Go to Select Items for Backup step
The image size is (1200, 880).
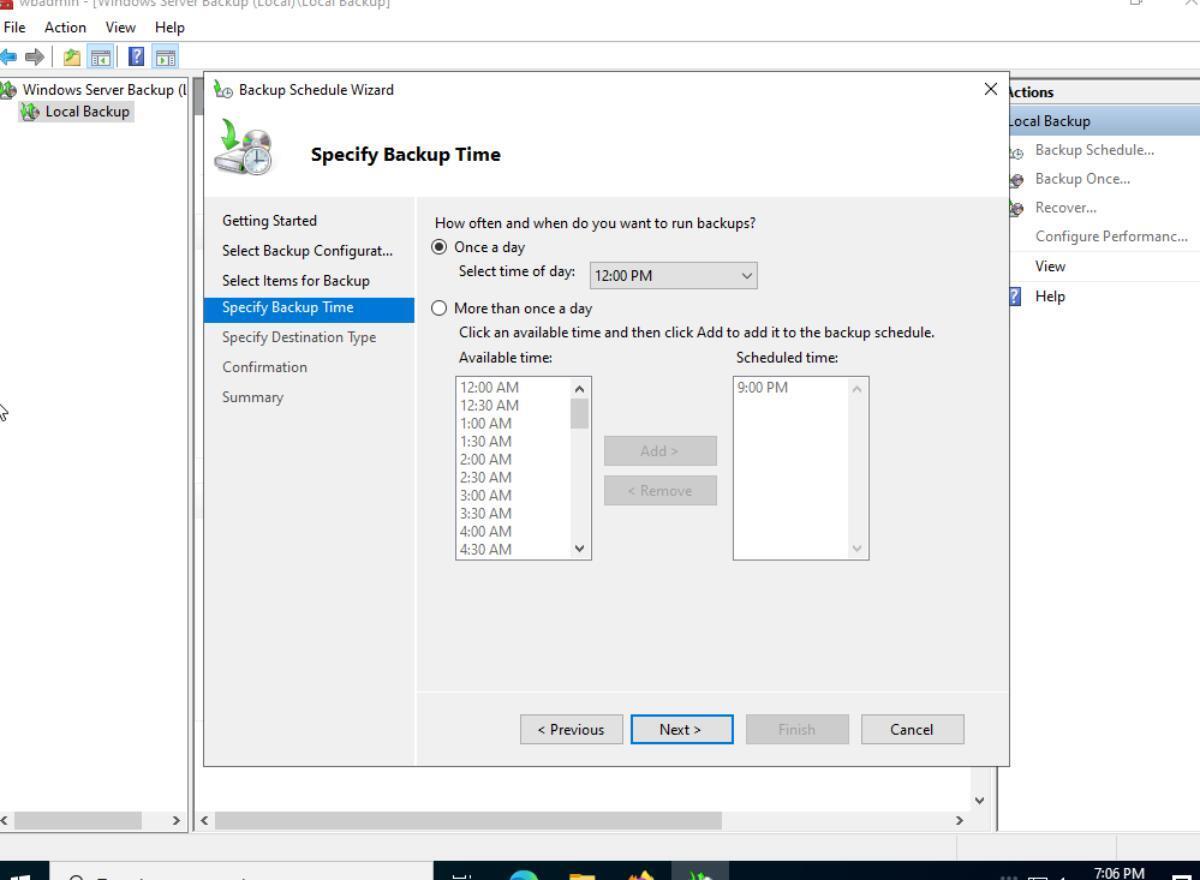295,280
